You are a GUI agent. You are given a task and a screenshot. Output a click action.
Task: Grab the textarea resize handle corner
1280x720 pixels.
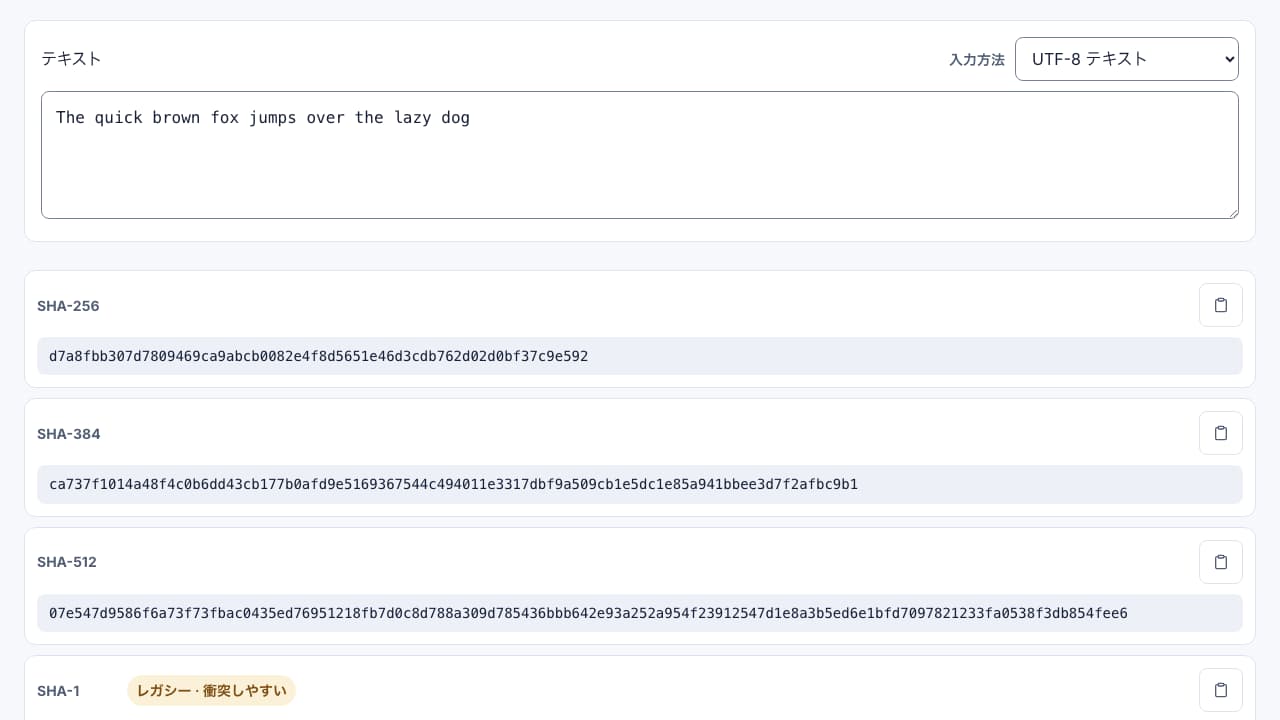[x=1232, y=212]
